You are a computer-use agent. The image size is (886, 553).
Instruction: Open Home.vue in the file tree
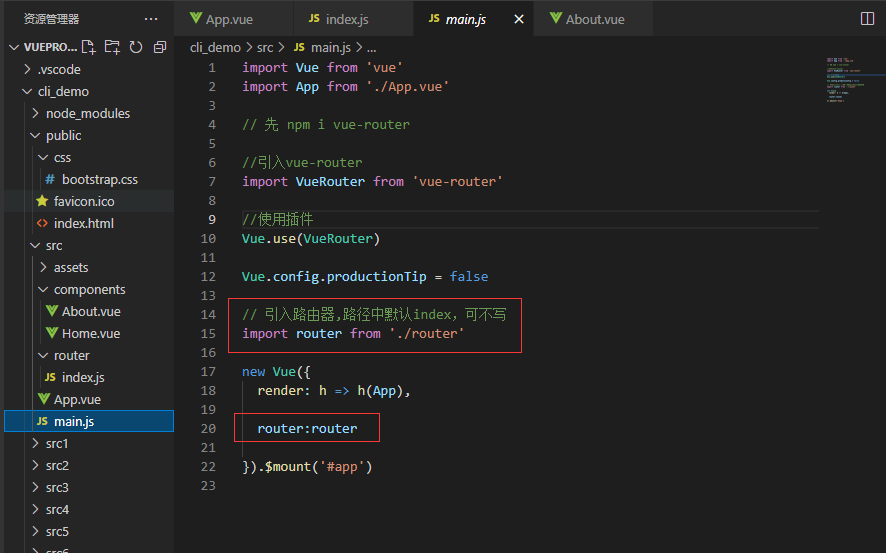click(89, 333)
